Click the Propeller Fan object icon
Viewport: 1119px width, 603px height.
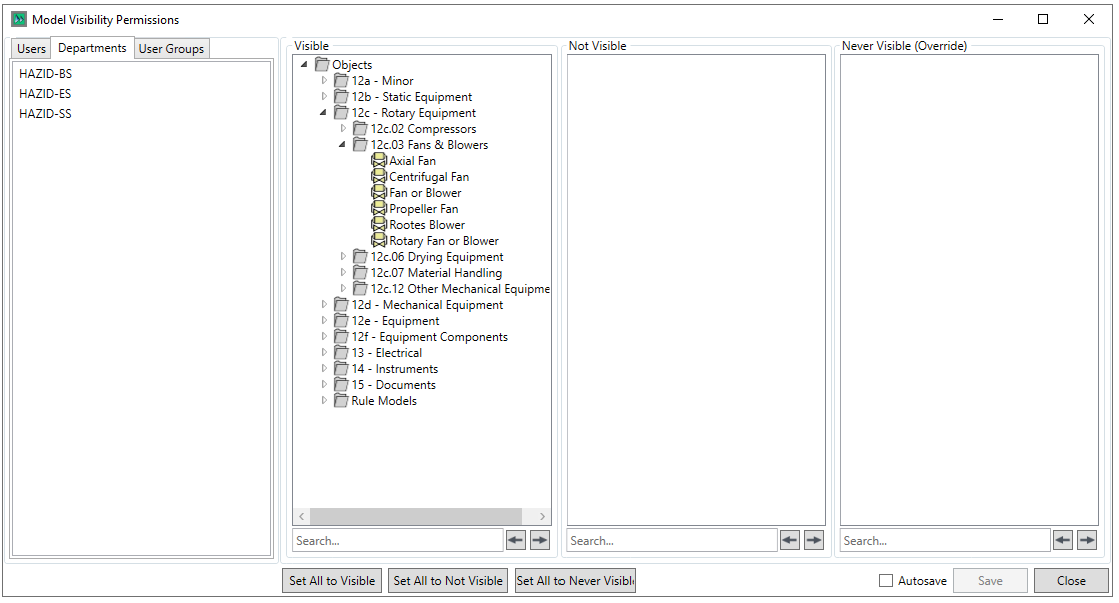[x=379, y=209]
